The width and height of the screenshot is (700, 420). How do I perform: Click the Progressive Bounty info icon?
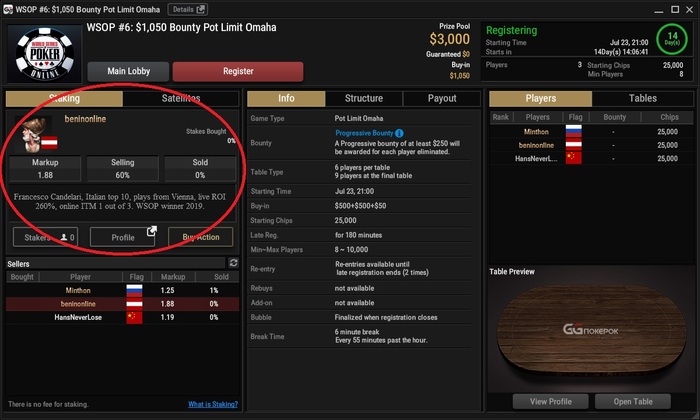coord(399,133)
